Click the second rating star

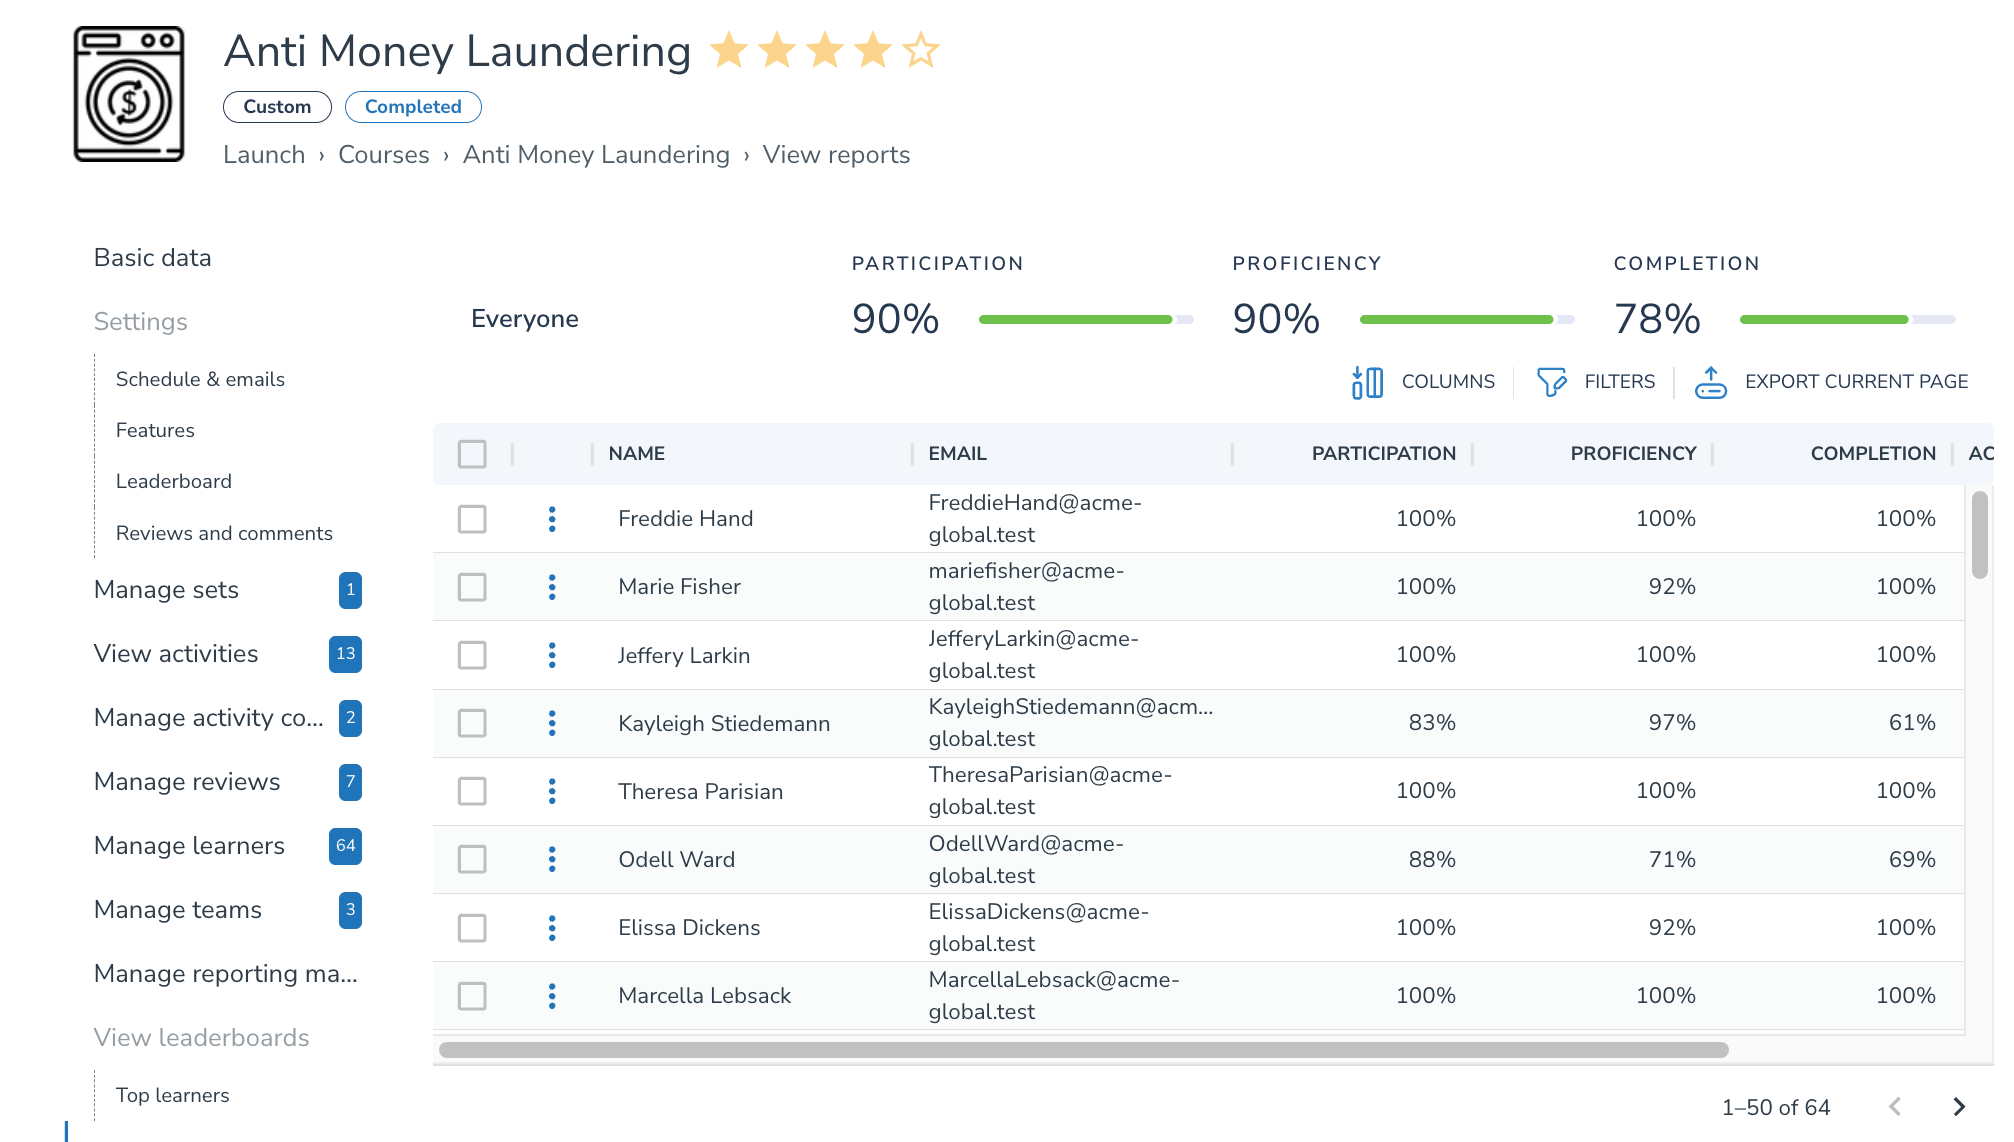coord(777,50)
